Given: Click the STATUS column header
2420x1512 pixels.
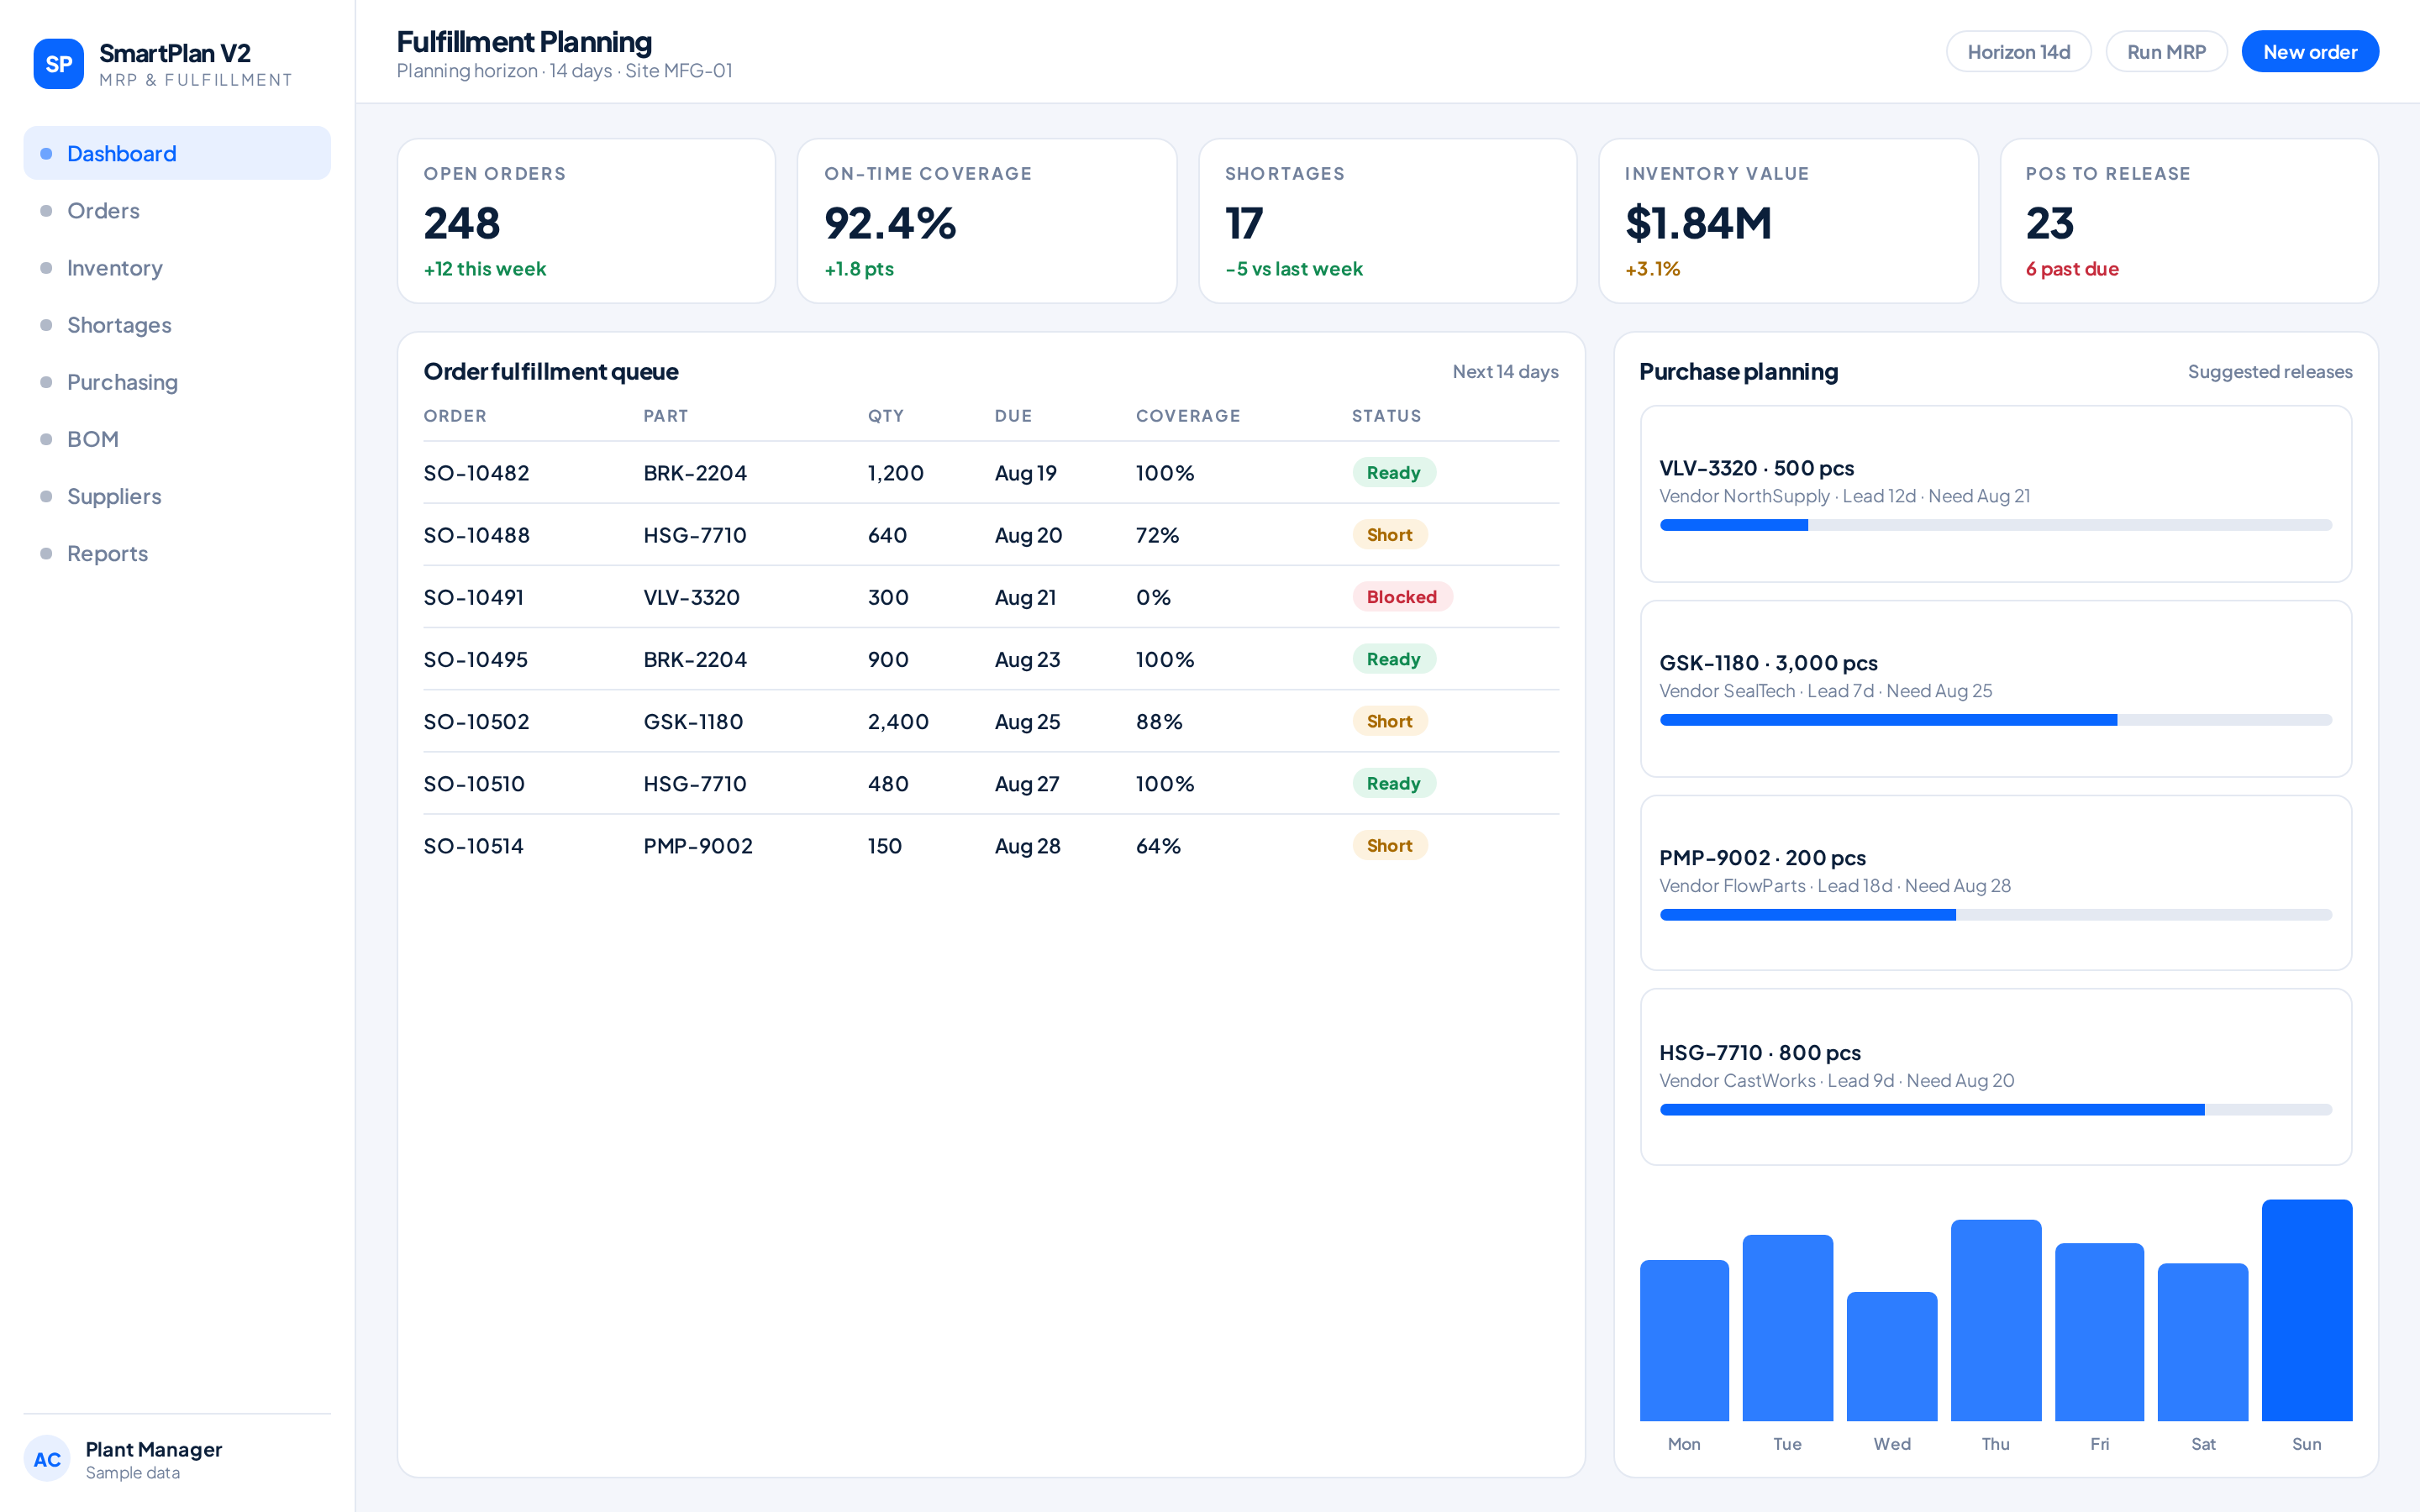Looking at the screenshot, I should (1386, 415).
